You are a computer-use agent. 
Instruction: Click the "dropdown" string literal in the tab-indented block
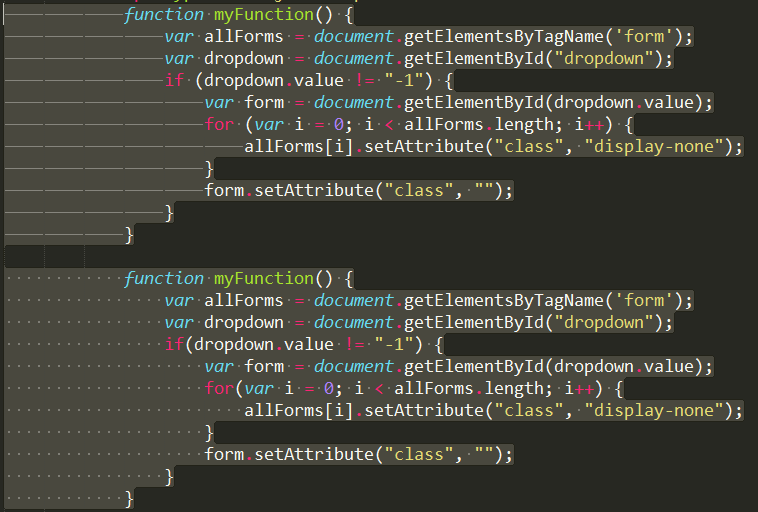click(x=604, y=59)
